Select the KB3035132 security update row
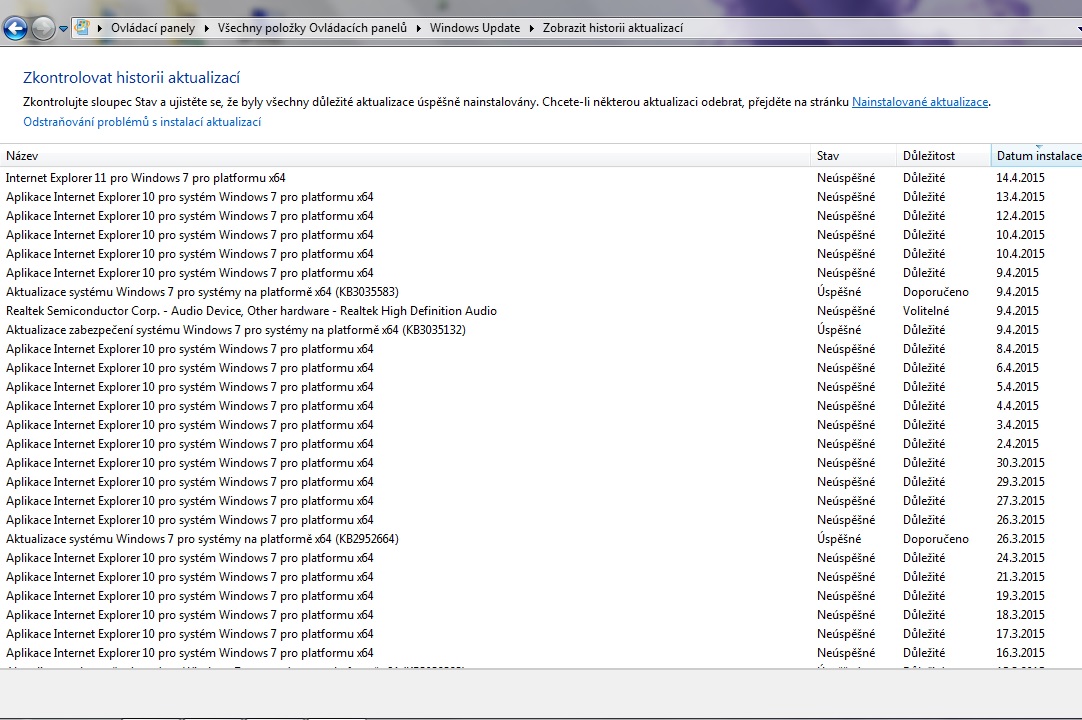This screenshot has height=720, width=1082. [541, 330]
